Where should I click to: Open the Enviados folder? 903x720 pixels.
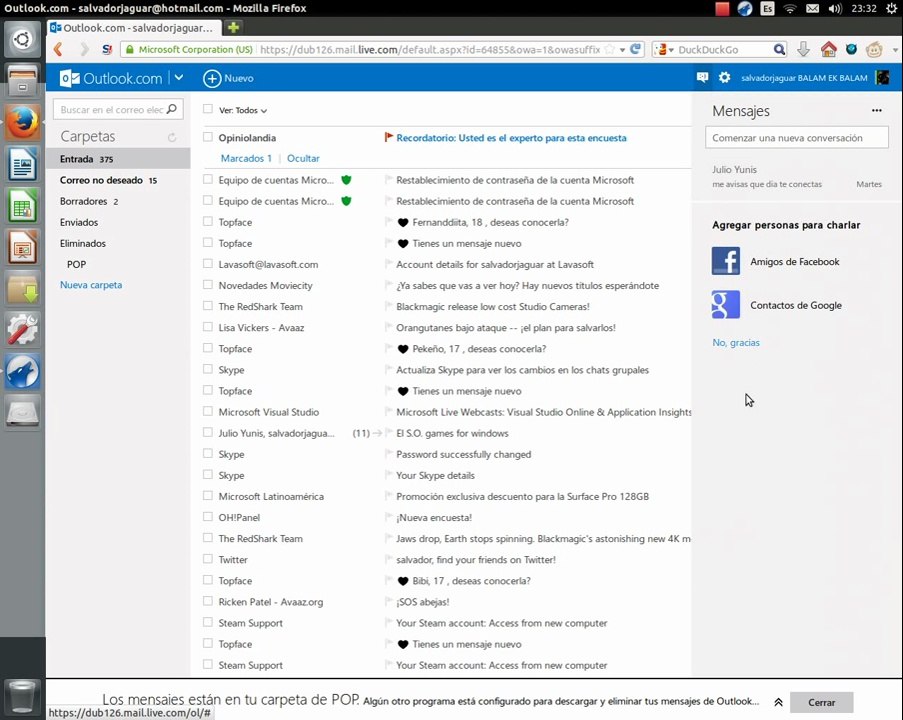tap(118, 222)
